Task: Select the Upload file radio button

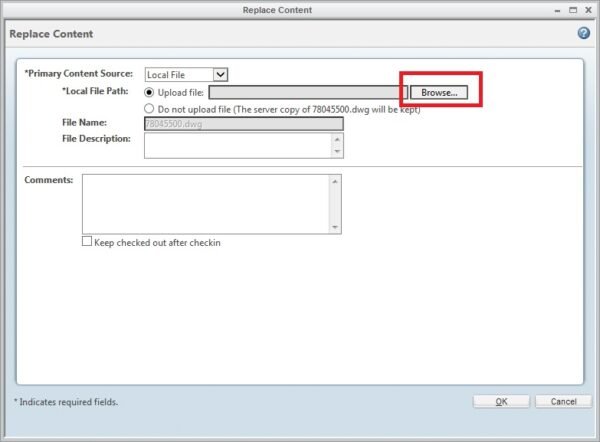Action: click(149, 92)
